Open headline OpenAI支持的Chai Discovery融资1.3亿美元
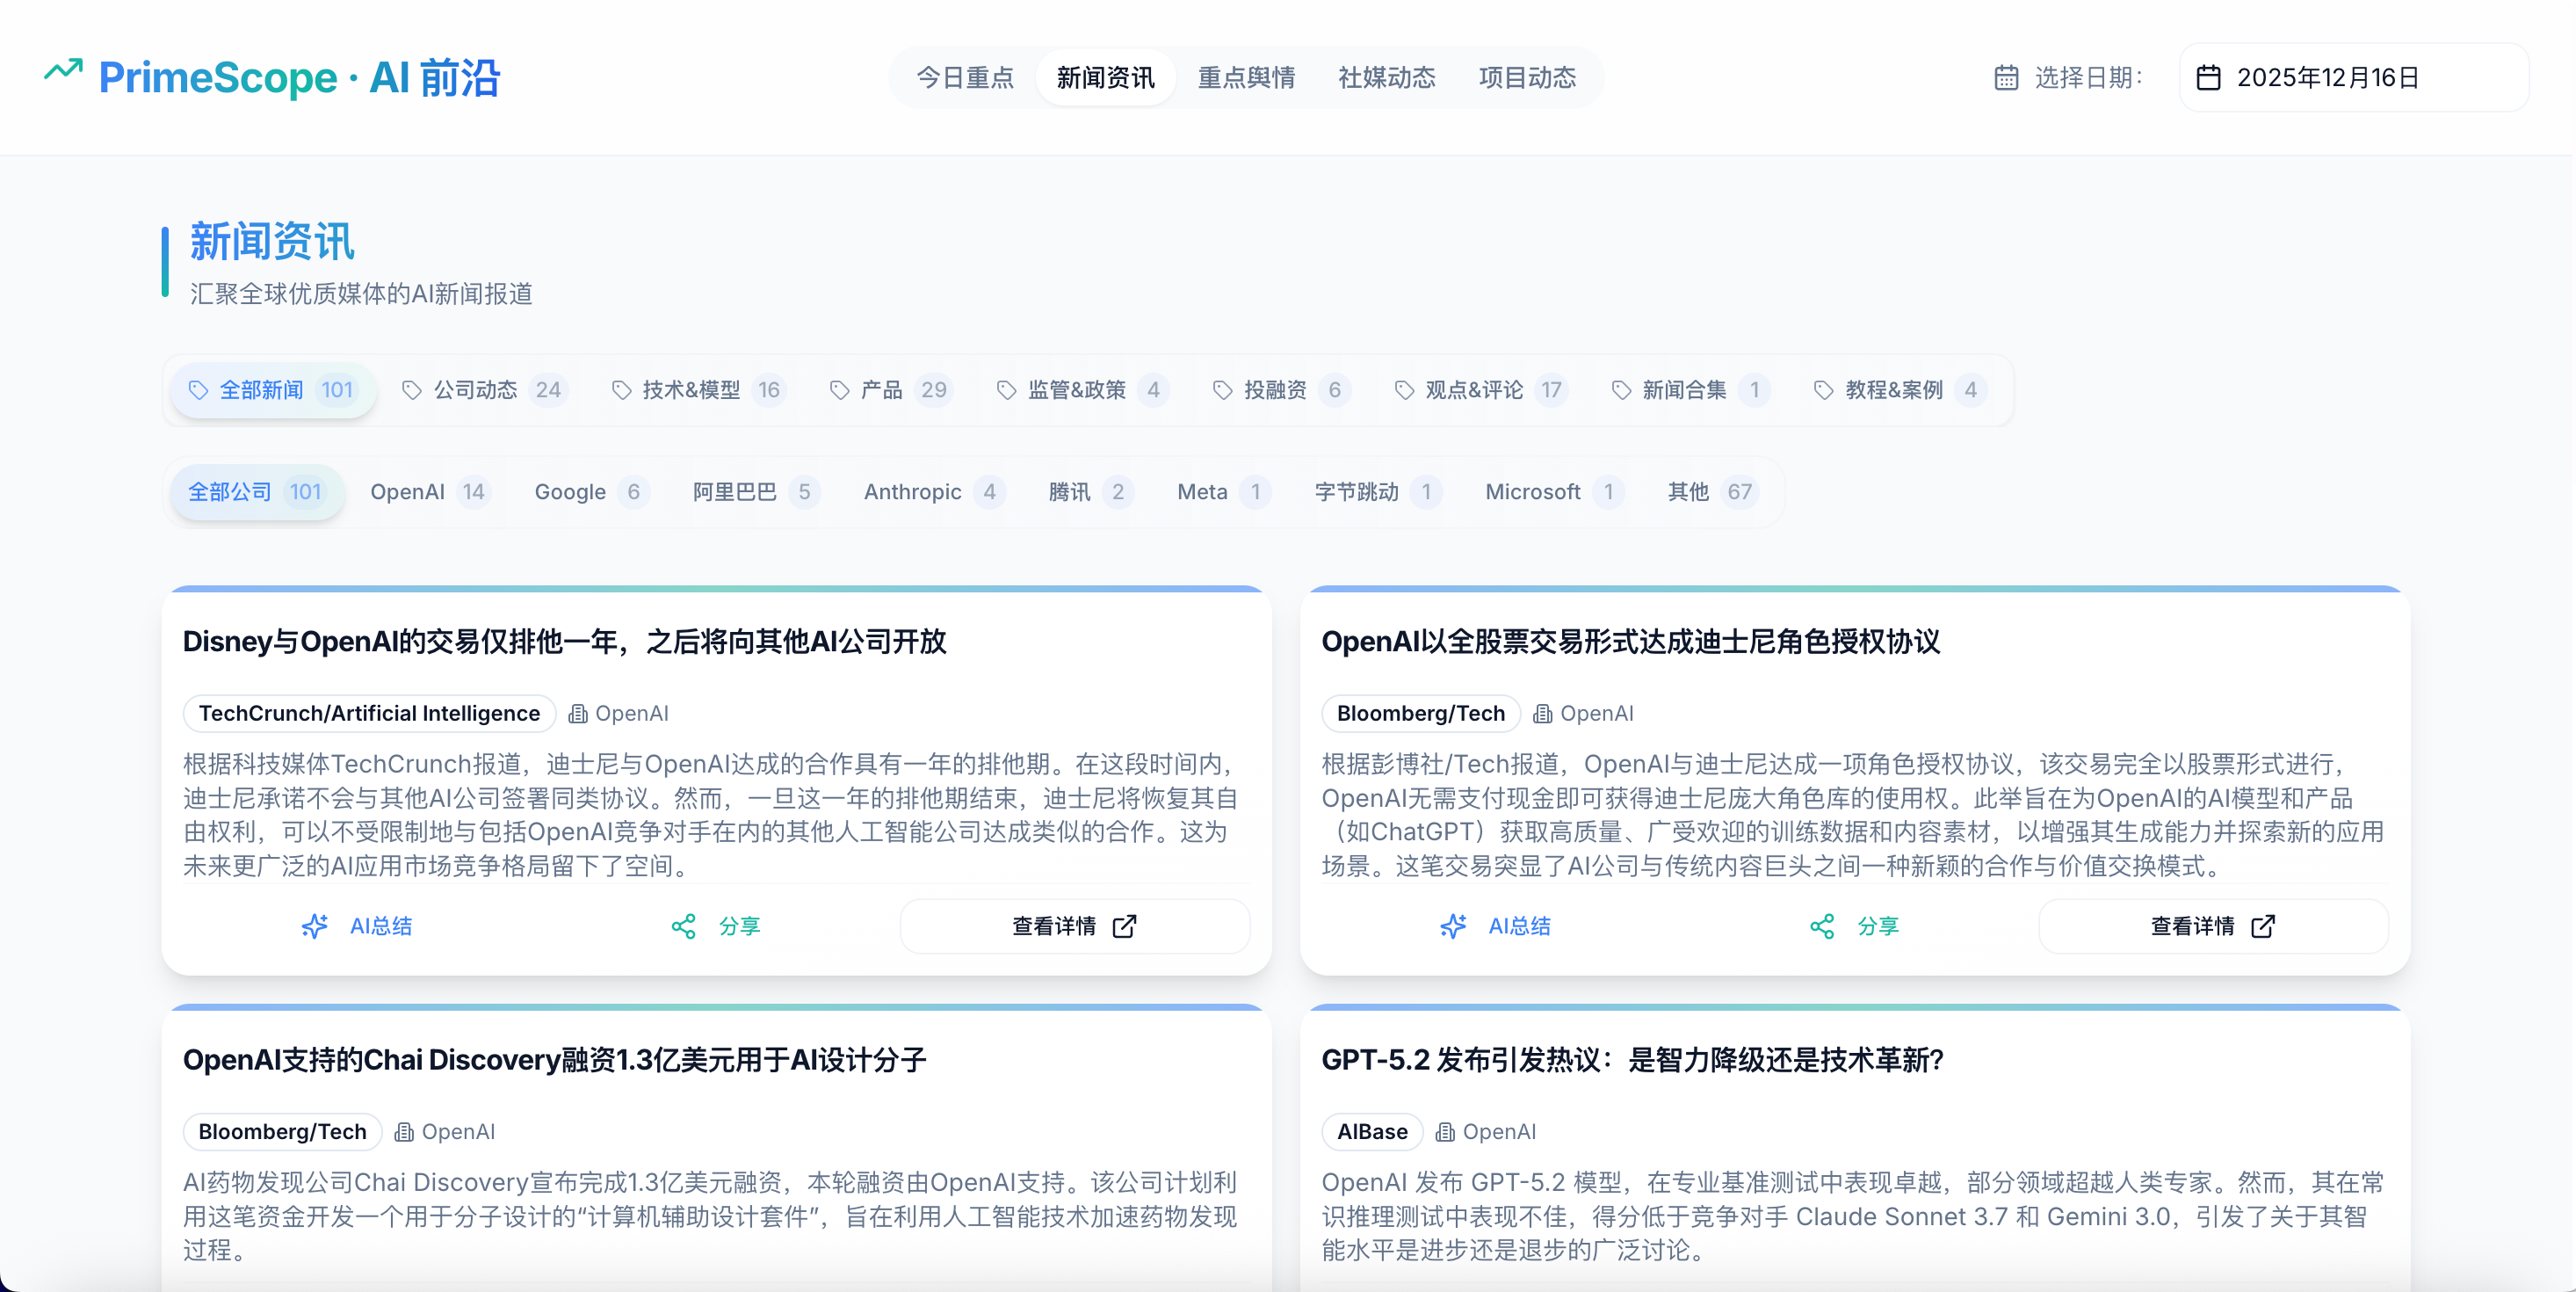The image size is (2576, 1292). (x=554, y=1060)
